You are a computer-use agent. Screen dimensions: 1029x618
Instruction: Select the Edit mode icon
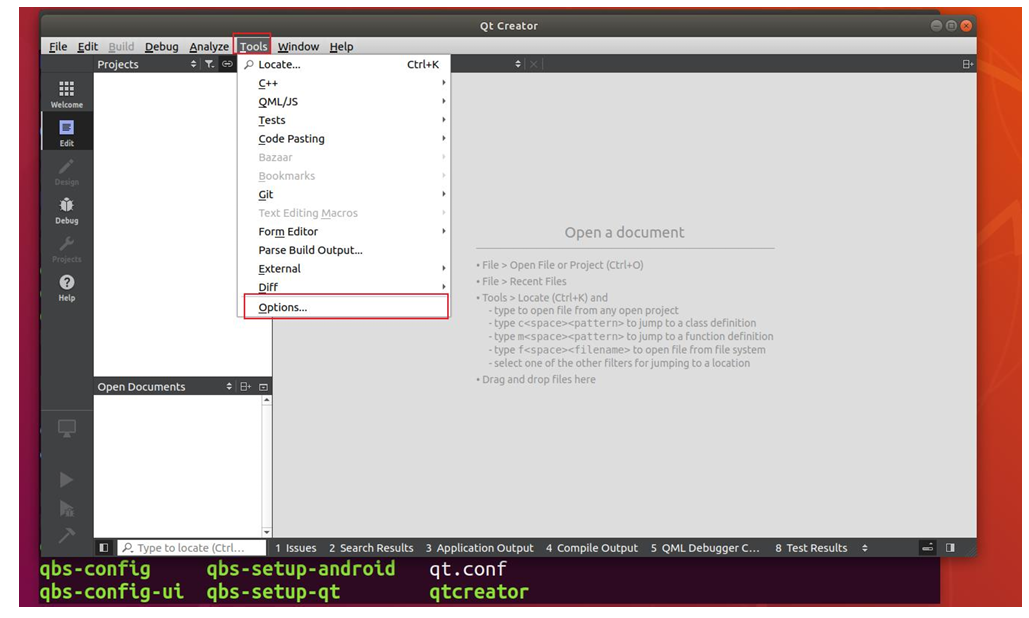[x=66, y=133]
